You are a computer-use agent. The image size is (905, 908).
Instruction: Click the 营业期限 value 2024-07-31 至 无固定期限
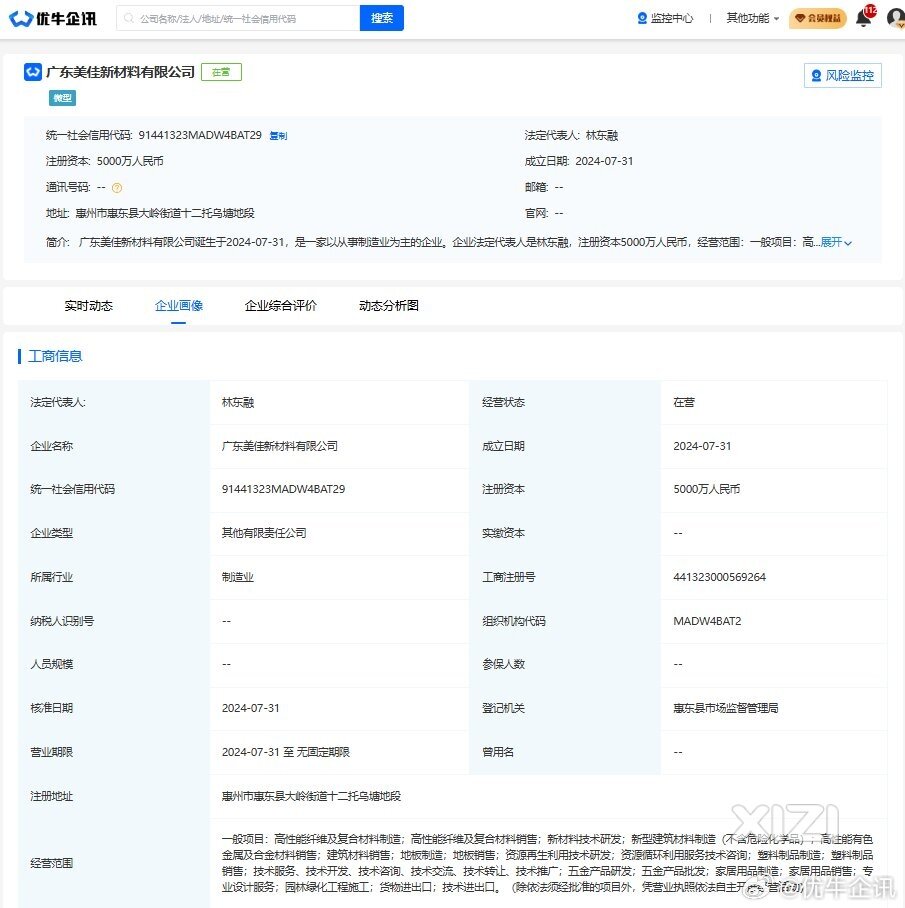[x=286, y=752]
